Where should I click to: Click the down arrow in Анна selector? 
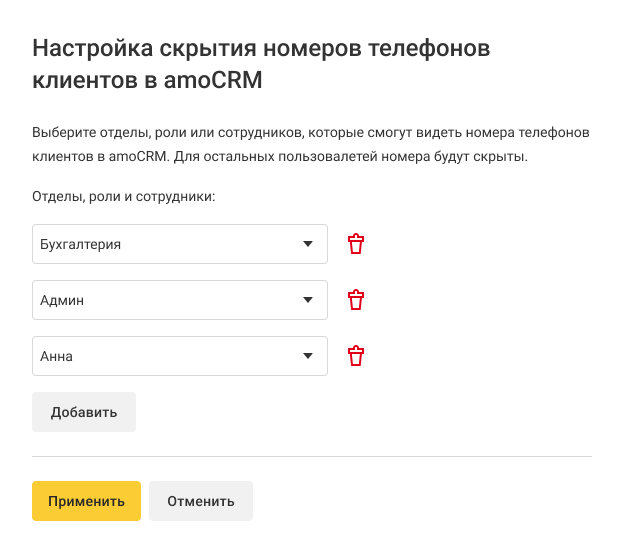[x=308, y=356]
